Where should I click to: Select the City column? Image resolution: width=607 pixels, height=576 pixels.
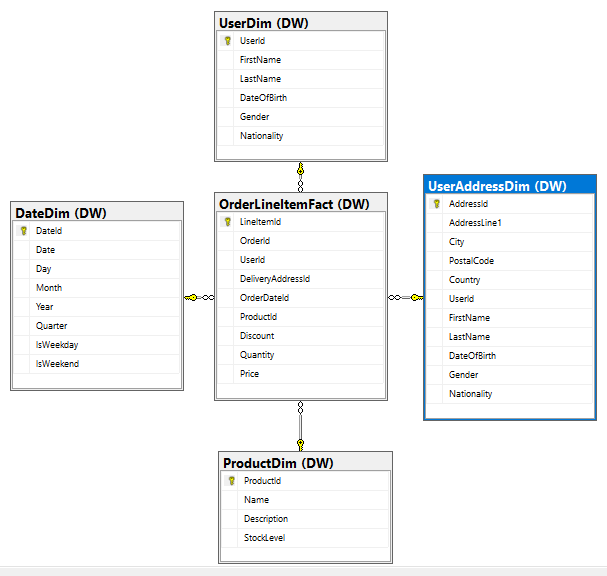click(510, 242)
